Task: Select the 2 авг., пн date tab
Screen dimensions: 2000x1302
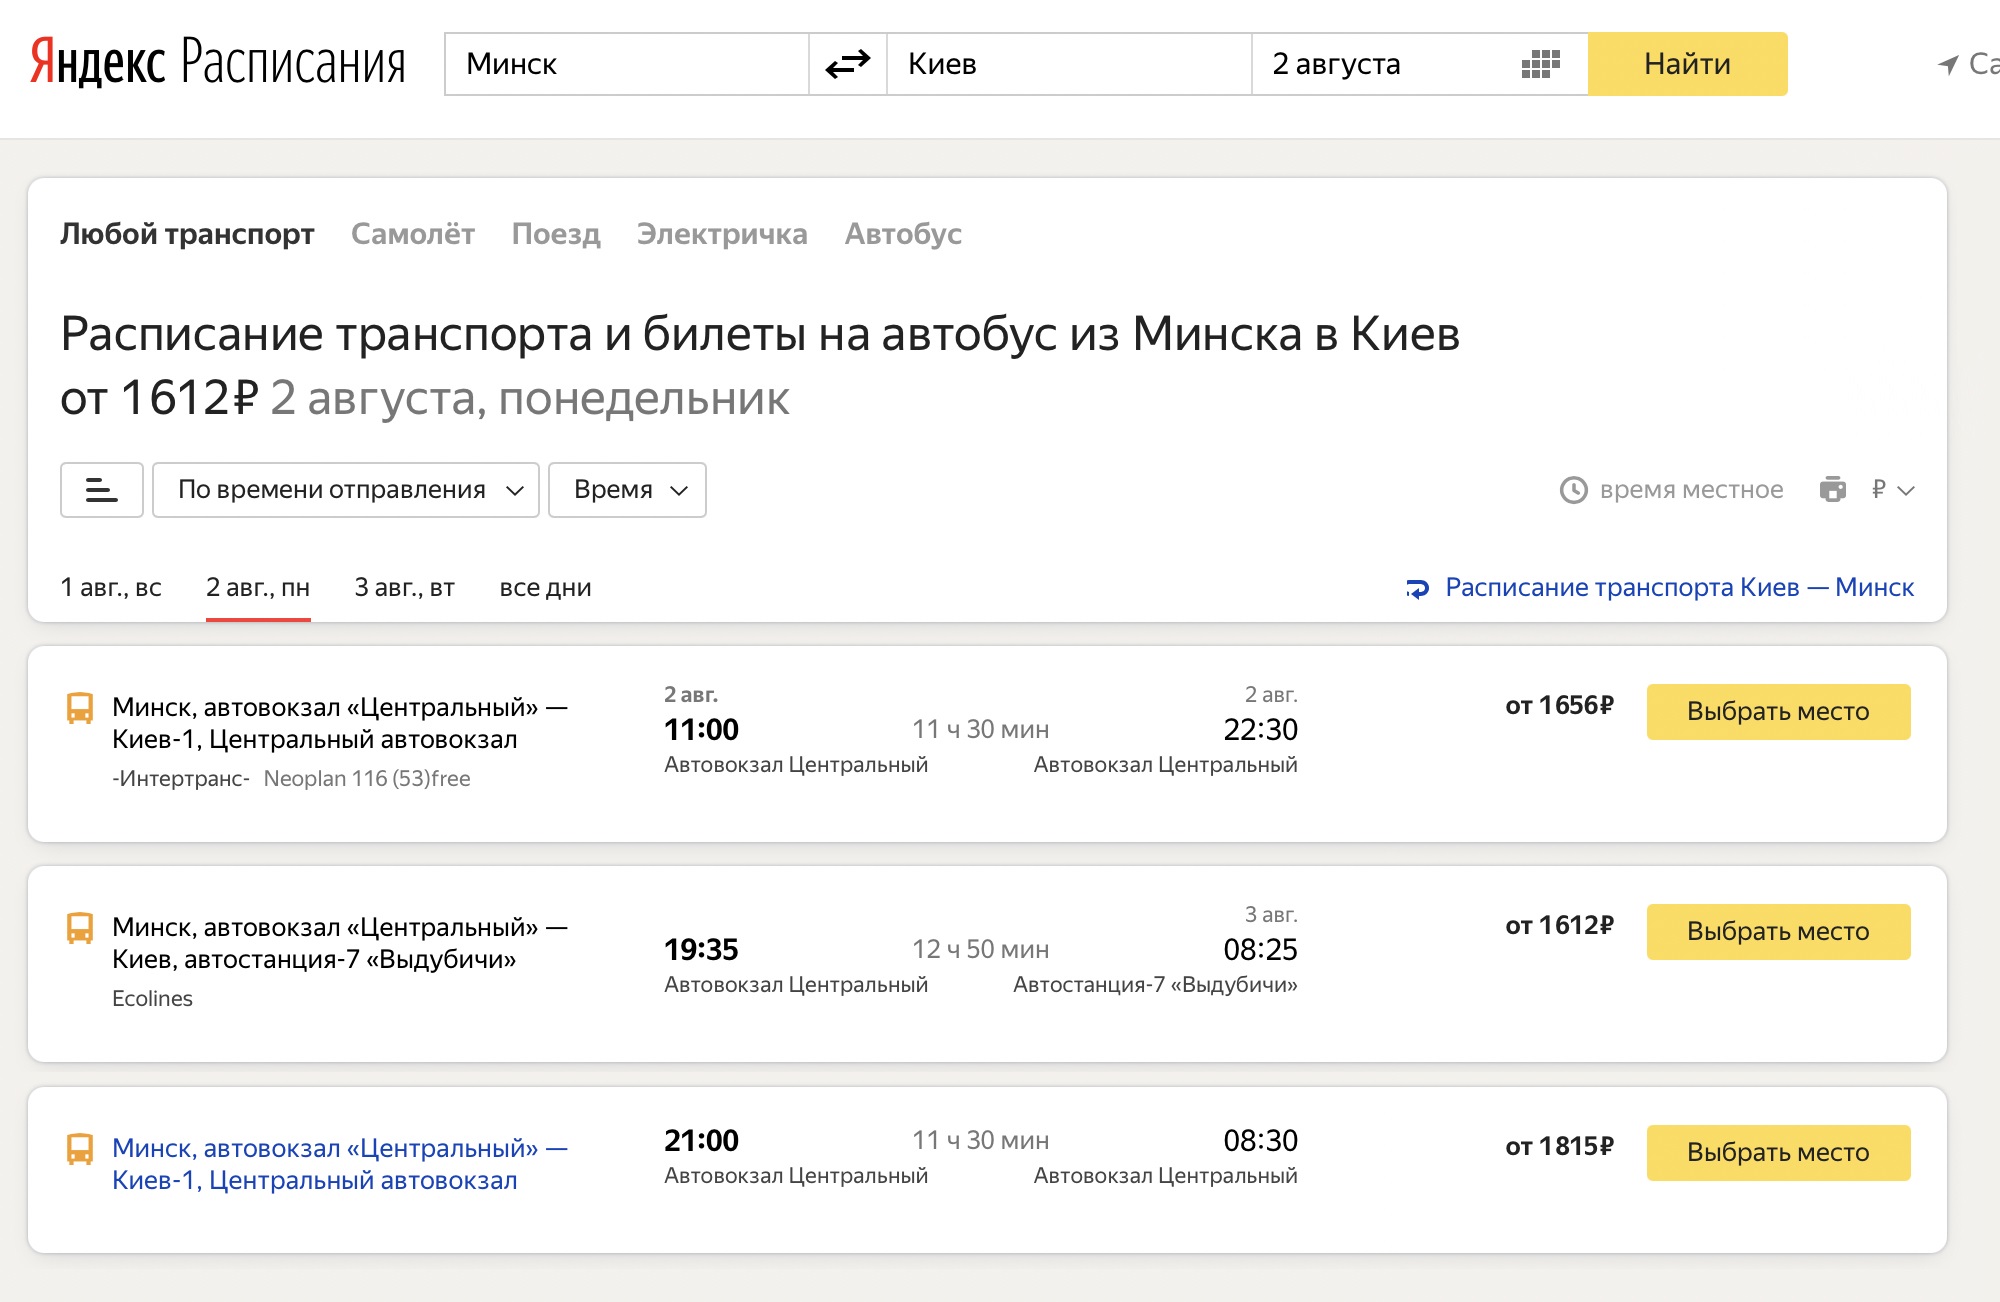Action: [258, 587]
